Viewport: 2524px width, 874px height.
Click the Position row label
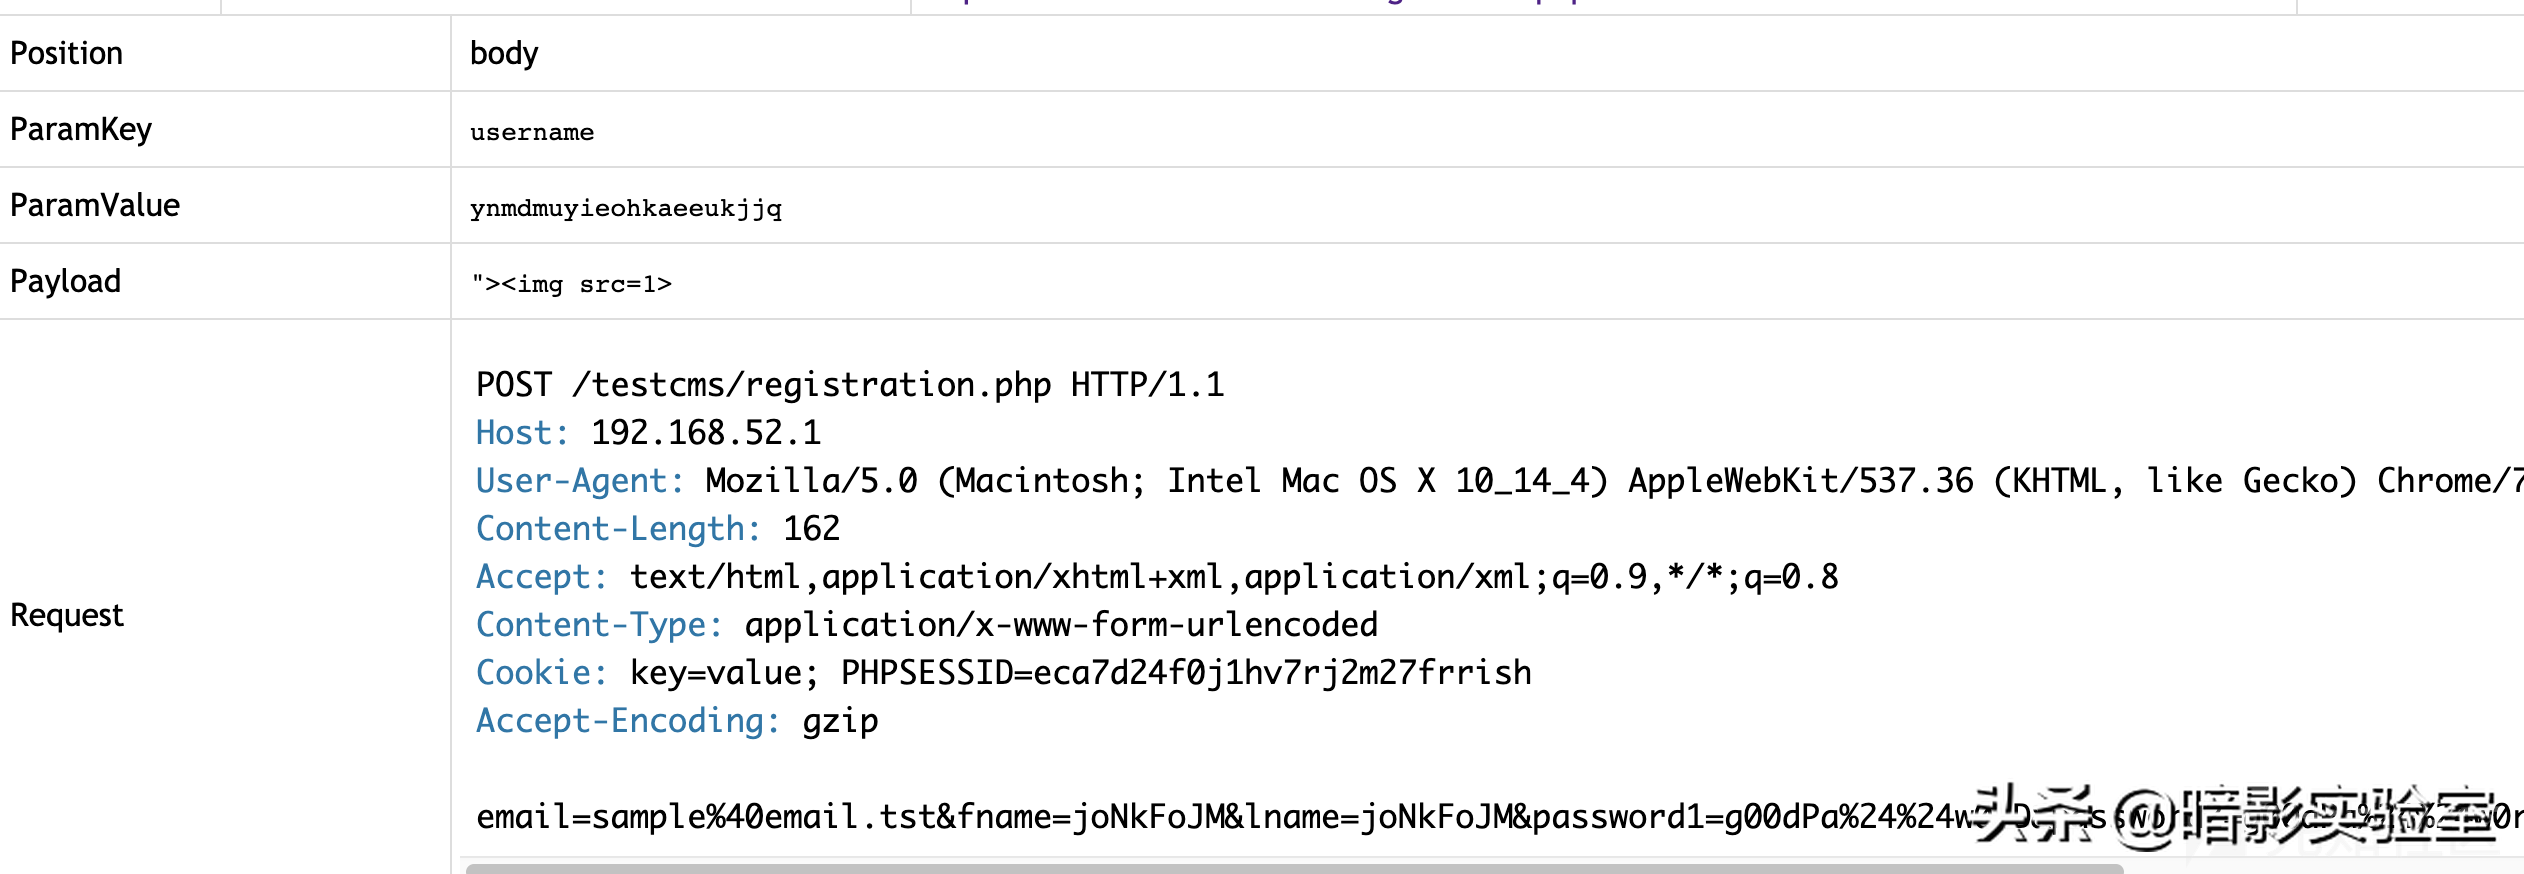click(x=66, y=53)
